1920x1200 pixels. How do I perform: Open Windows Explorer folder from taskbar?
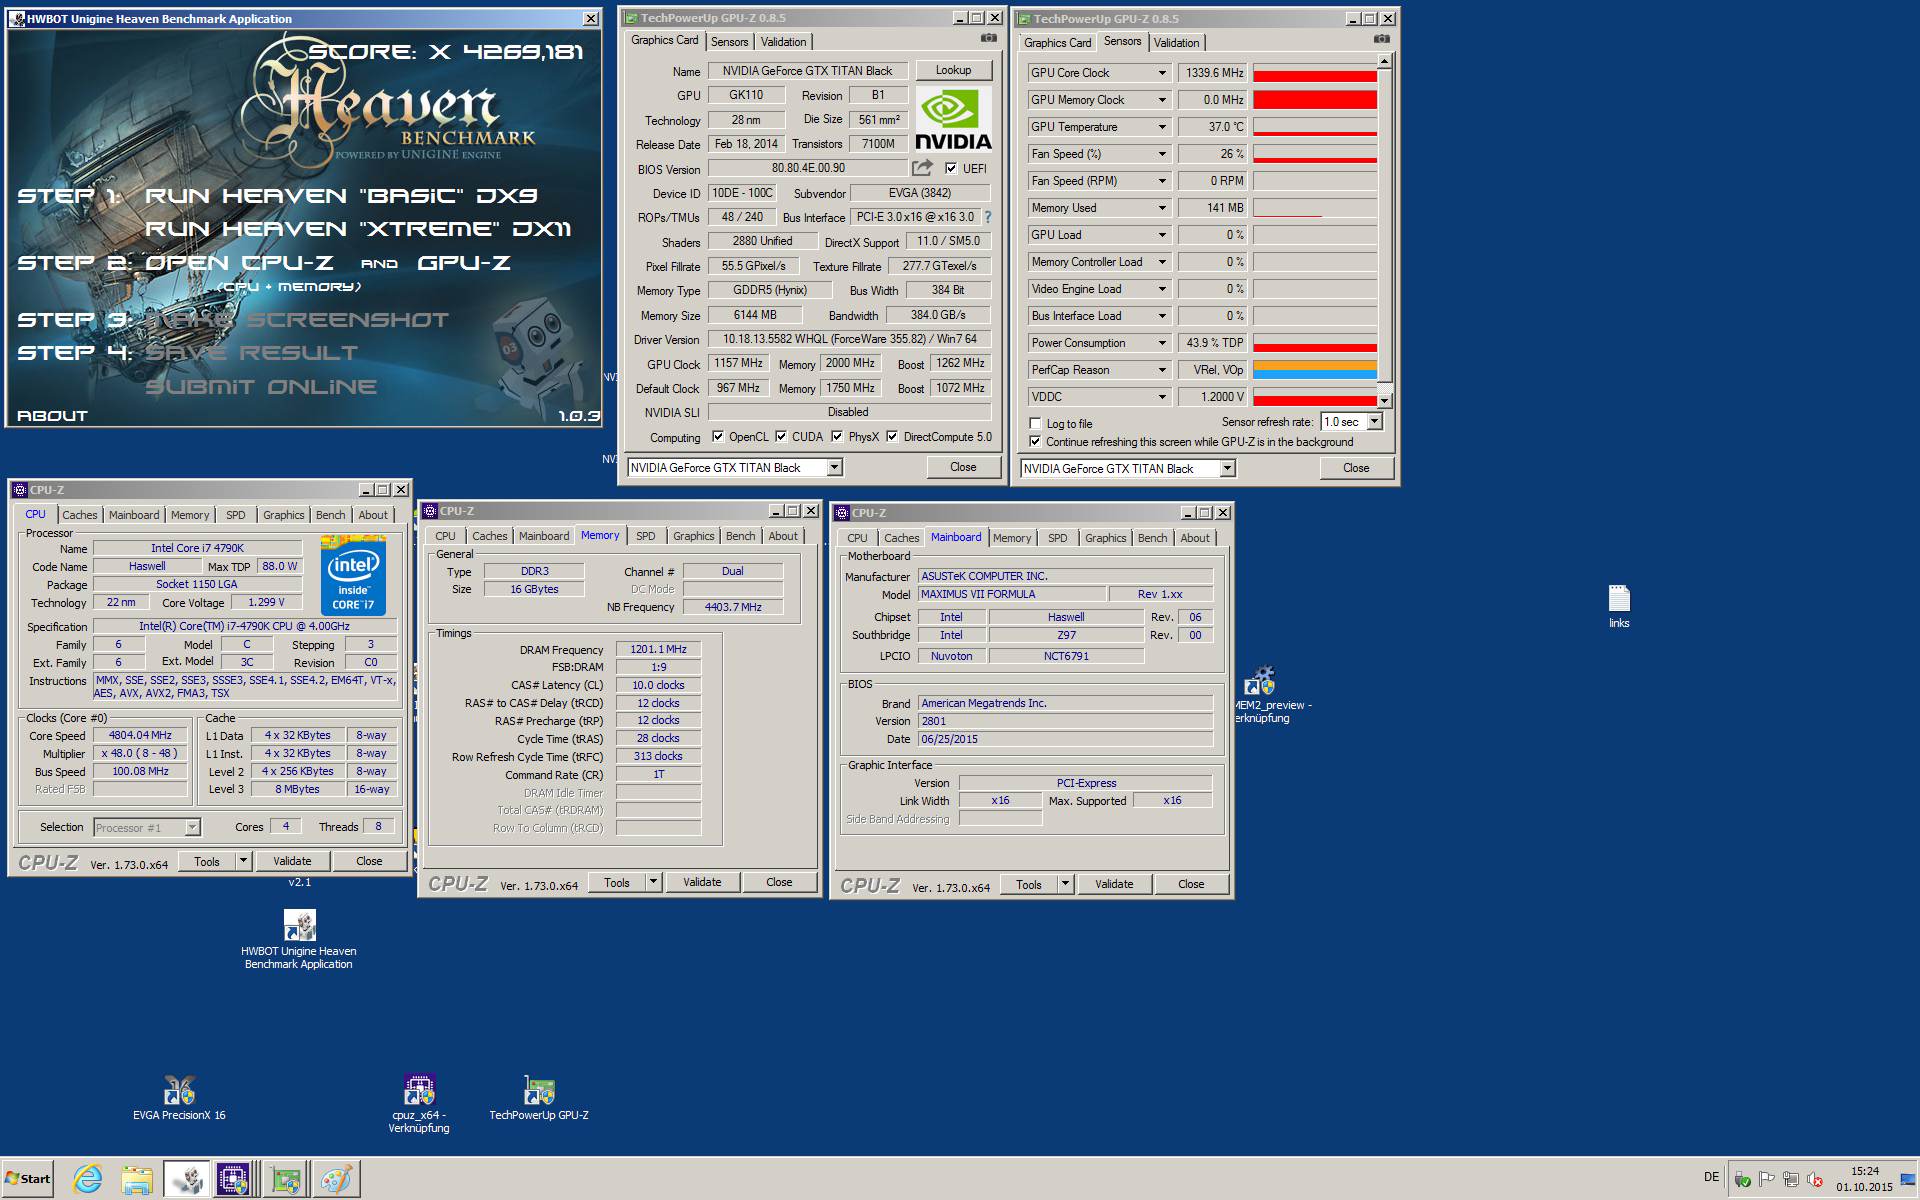137,1179
